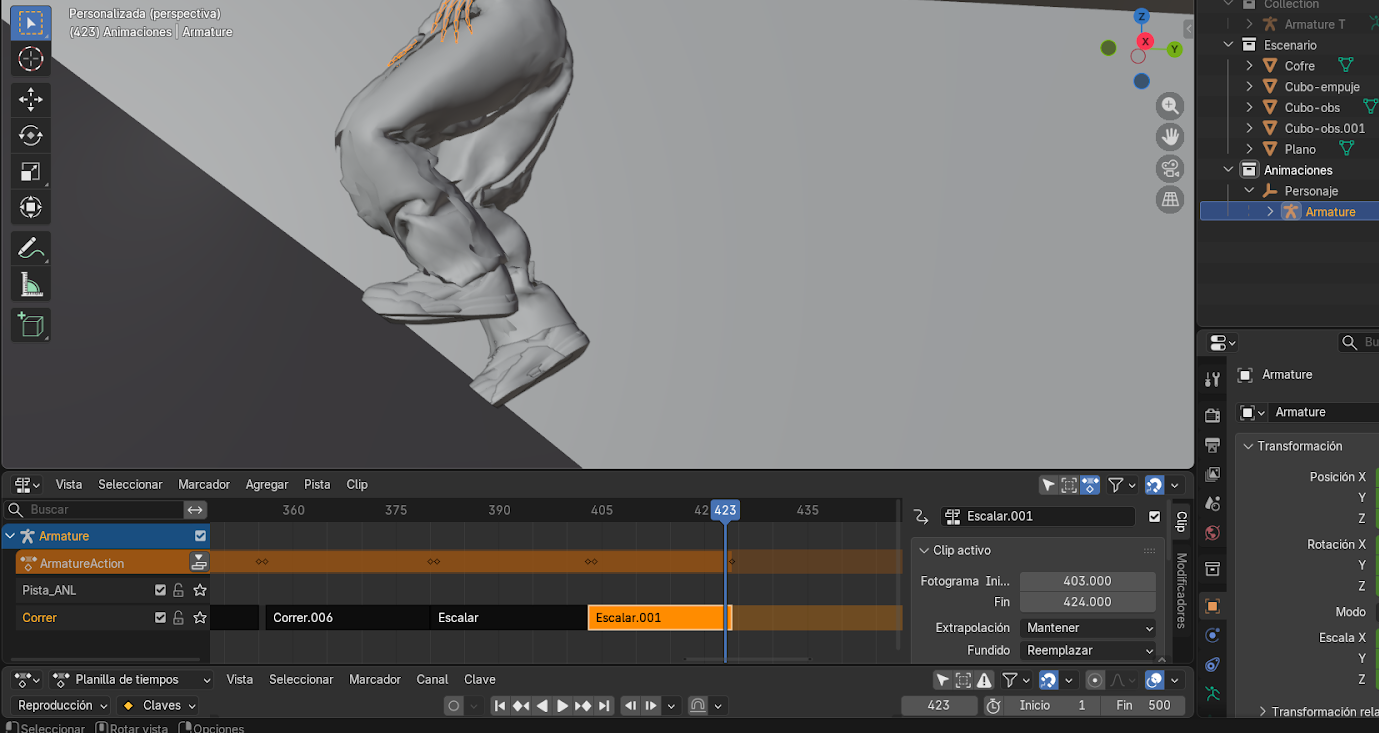The height and width of the screenshot is (733, 1379).
Task: Select the Move tool in the toolbar
Action: (x=30, y=99)
